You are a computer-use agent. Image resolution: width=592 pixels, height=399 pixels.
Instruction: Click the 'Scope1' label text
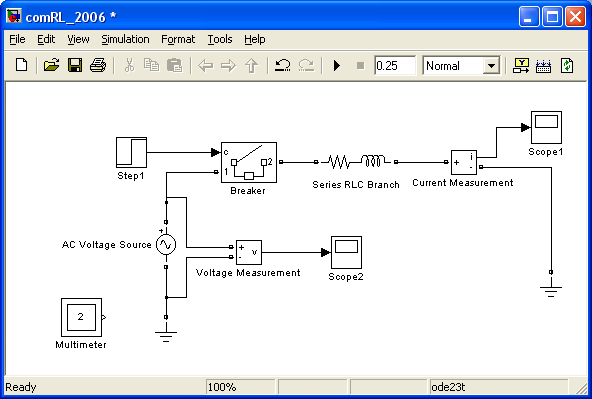tap(546, 152)
